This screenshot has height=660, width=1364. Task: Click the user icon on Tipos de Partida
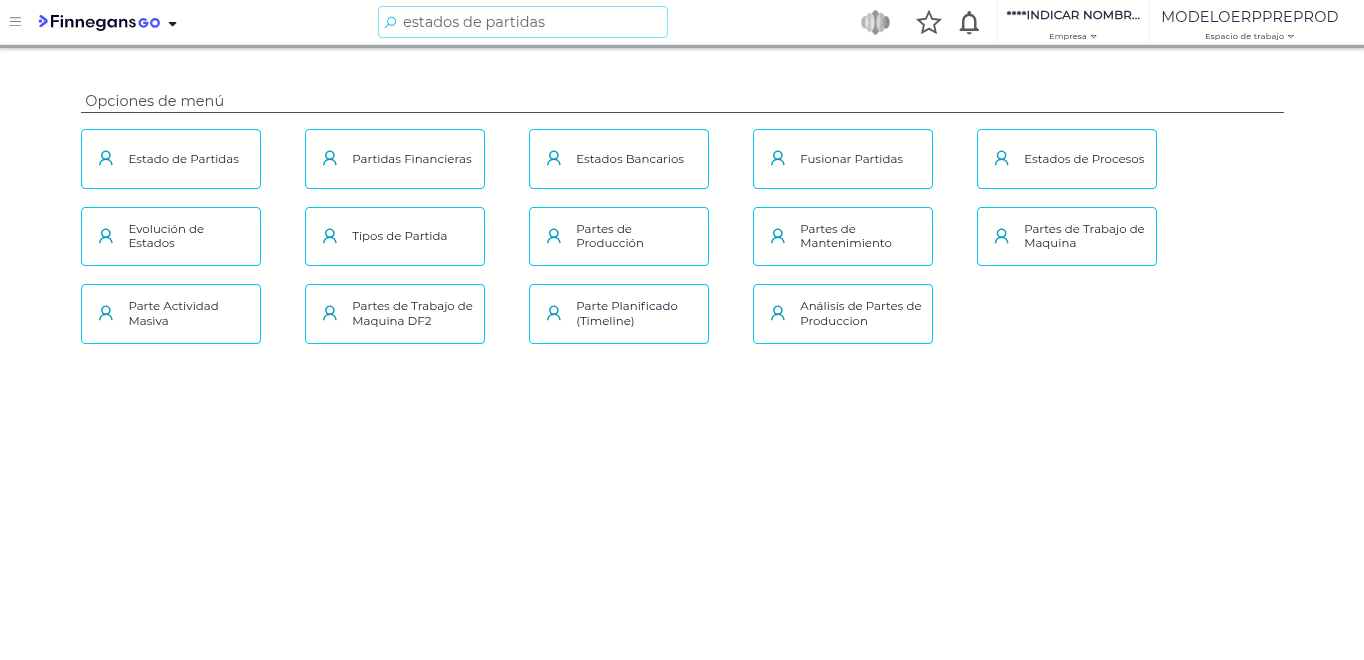(x=330, y=236)
